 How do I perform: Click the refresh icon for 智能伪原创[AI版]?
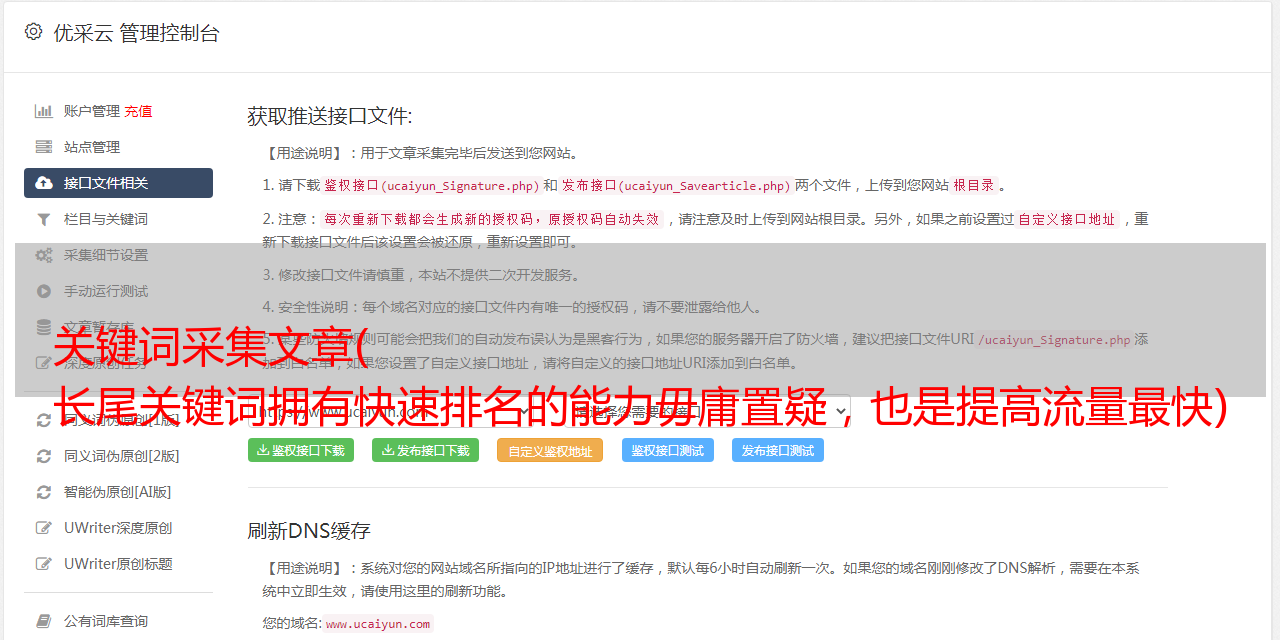click(x=44, y=492)
